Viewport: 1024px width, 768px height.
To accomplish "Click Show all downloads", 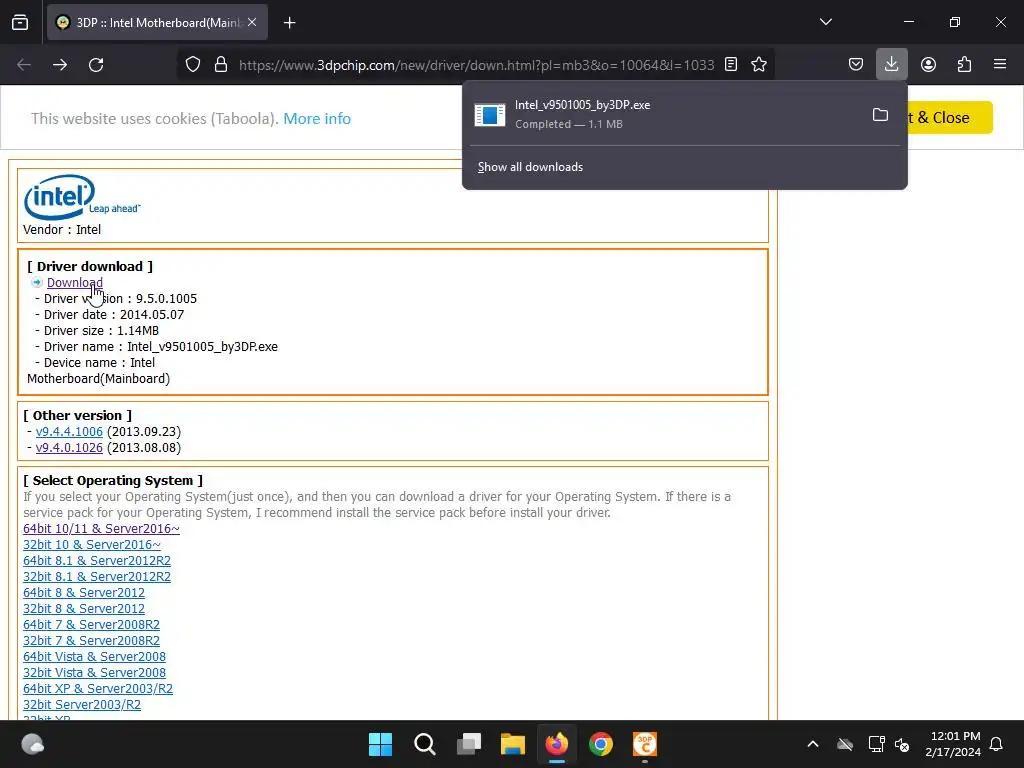I will (x=530, y=167).
